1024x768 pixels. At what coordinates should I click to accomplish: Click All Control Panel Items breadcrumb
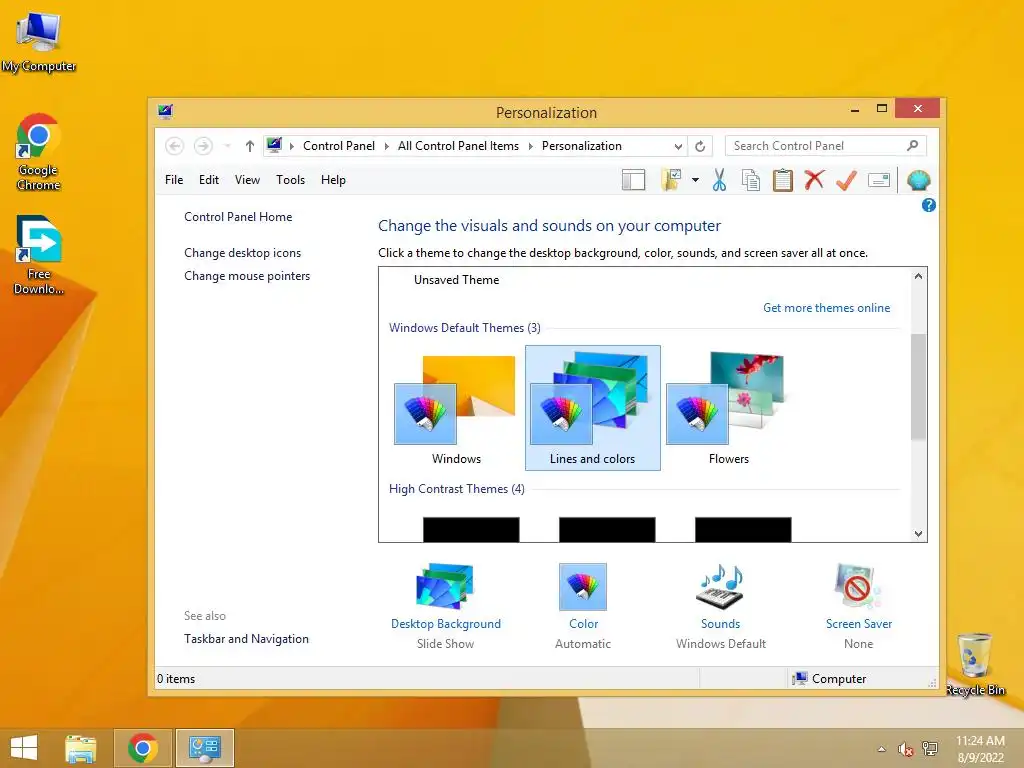[x=458, y=146]
